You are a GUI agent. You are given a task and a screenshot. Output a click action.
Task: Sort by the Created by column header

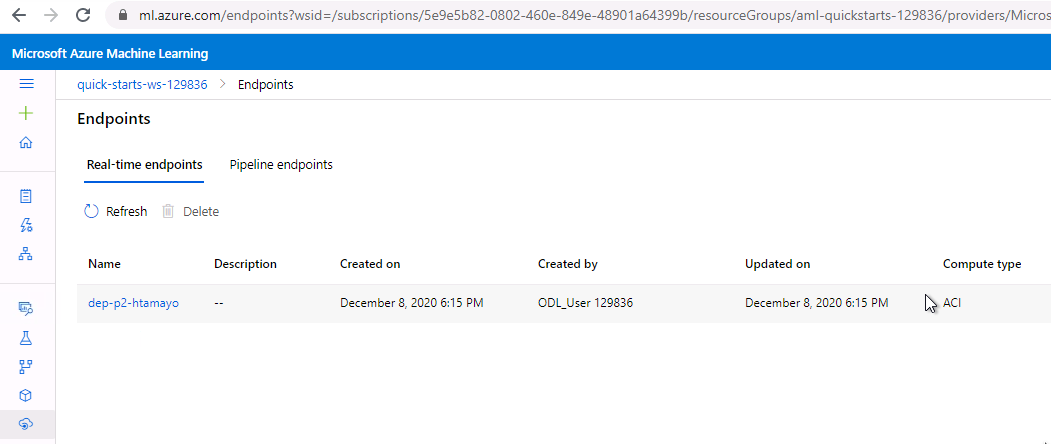coord(568,264)
